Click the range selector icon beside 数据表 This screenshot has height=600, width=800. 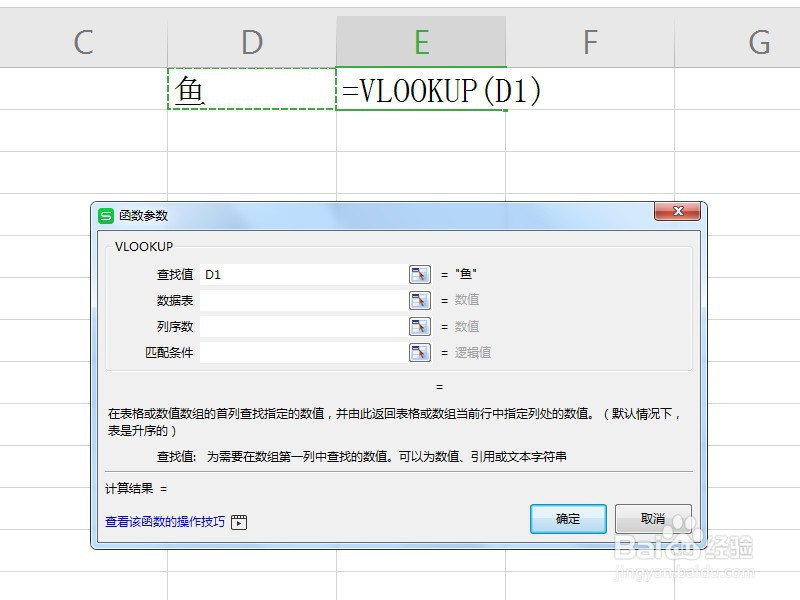click(420, 299)
